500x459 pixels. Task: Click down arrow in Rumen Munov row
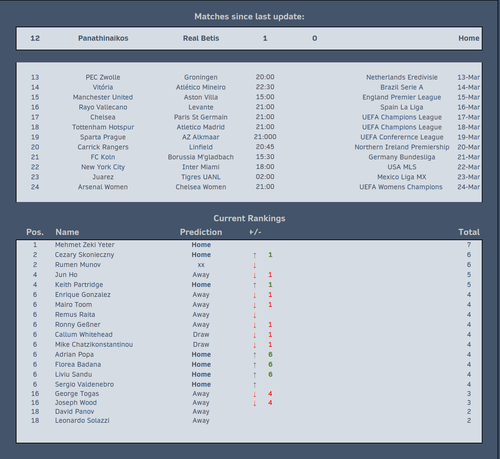point(254,265)
